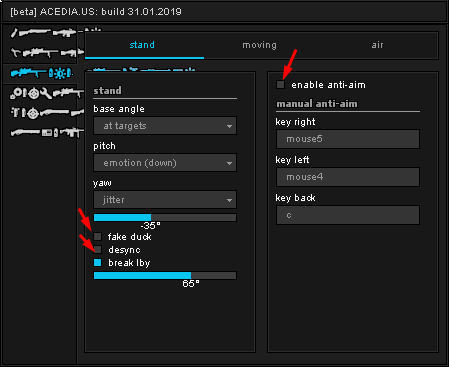Click the key right 'mouse5' bind box

(x=348, y=139)
